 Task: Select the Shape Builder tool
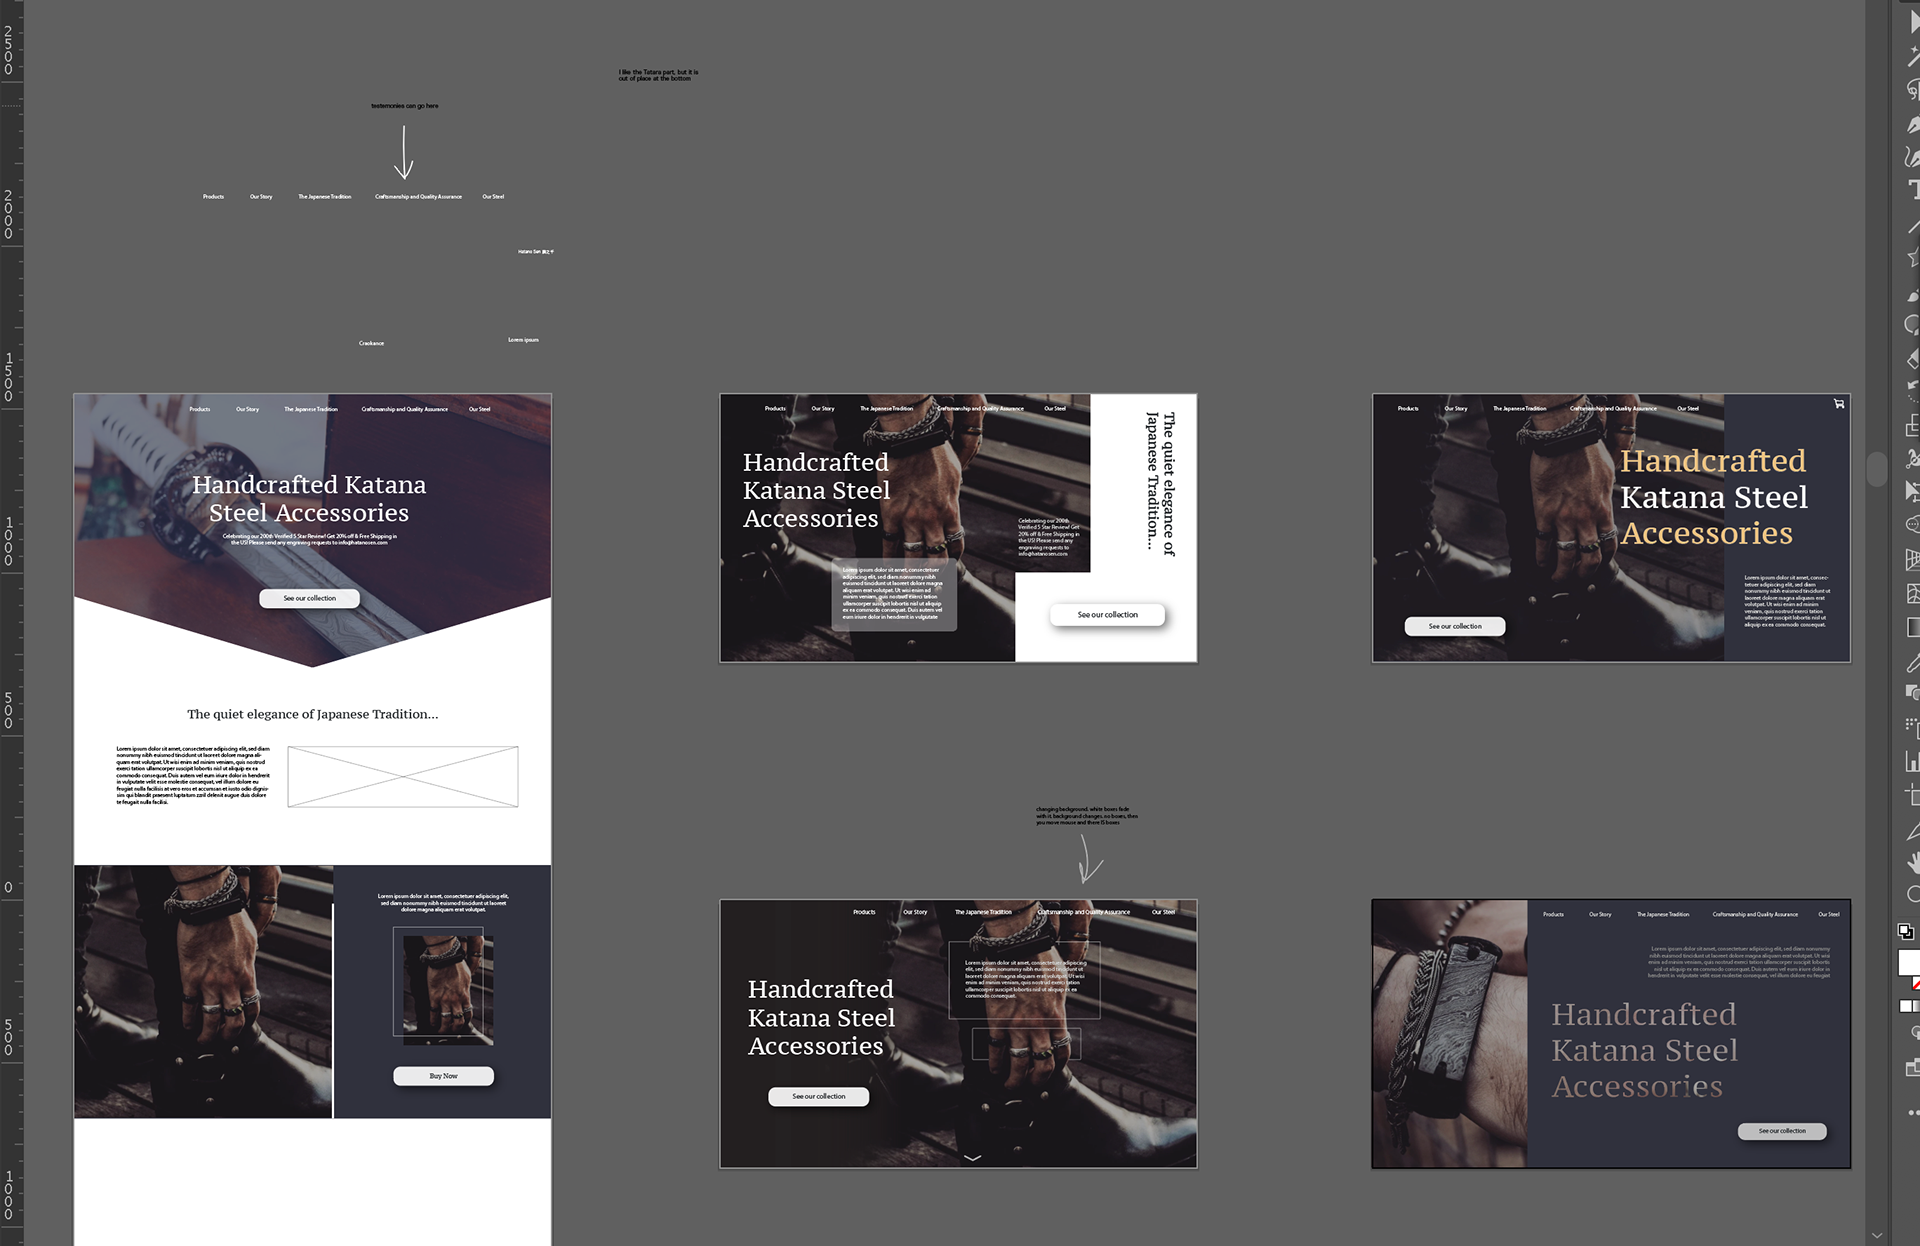pyautogui.click(x=1912, y=525)
